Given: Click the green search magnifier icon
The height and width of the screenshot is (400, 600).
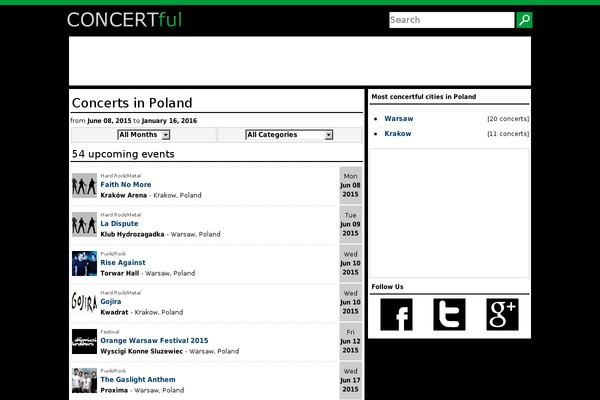Looking at the screenshot, I should click(x=524, y=20).
